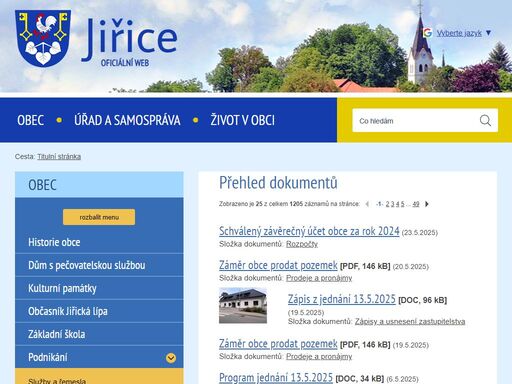Open the OBEC main menu item
Viewport: 512px width, 384px height.
tap(30, 120)
